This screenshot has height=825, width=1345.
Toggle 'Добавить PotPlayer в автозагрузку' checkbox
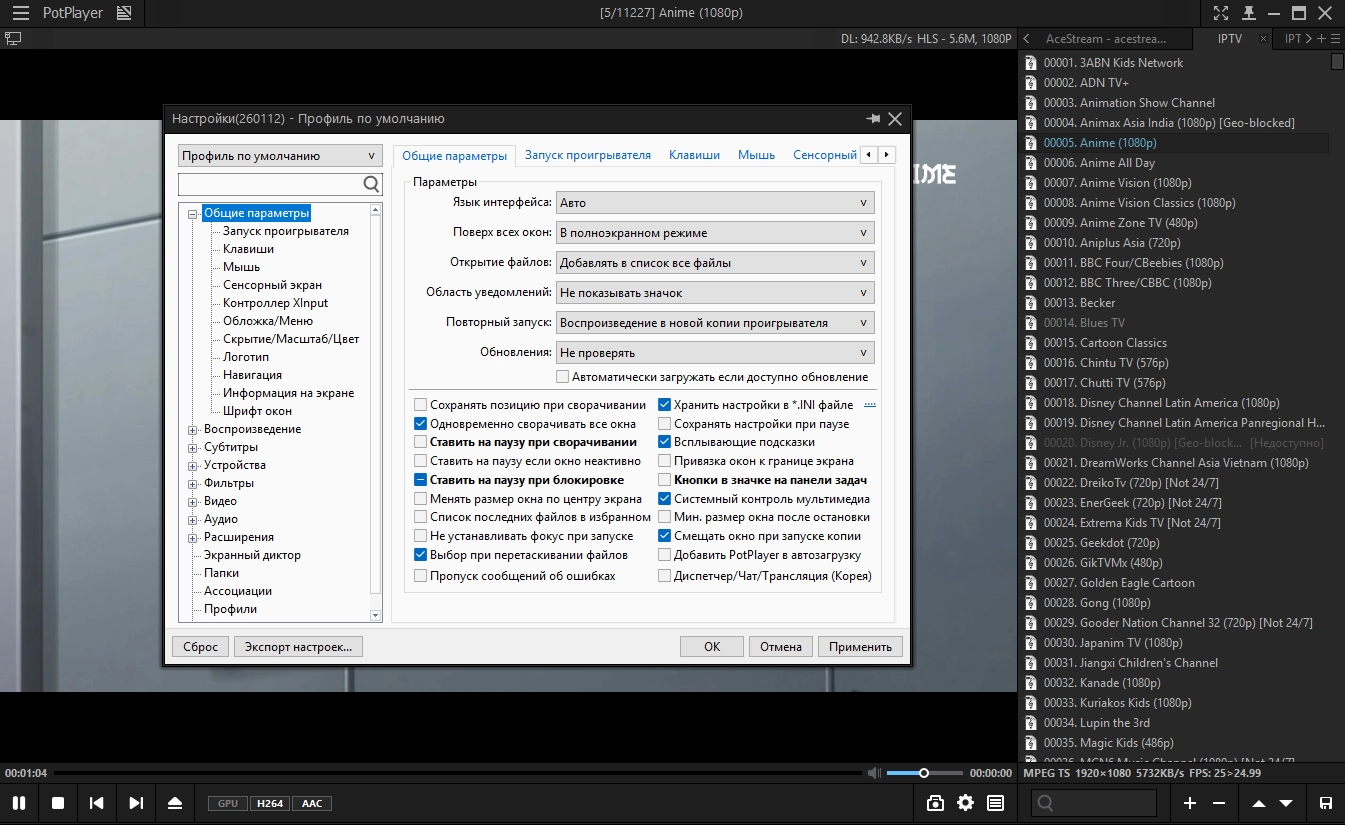pyautogui.click(x=665, y=555)
